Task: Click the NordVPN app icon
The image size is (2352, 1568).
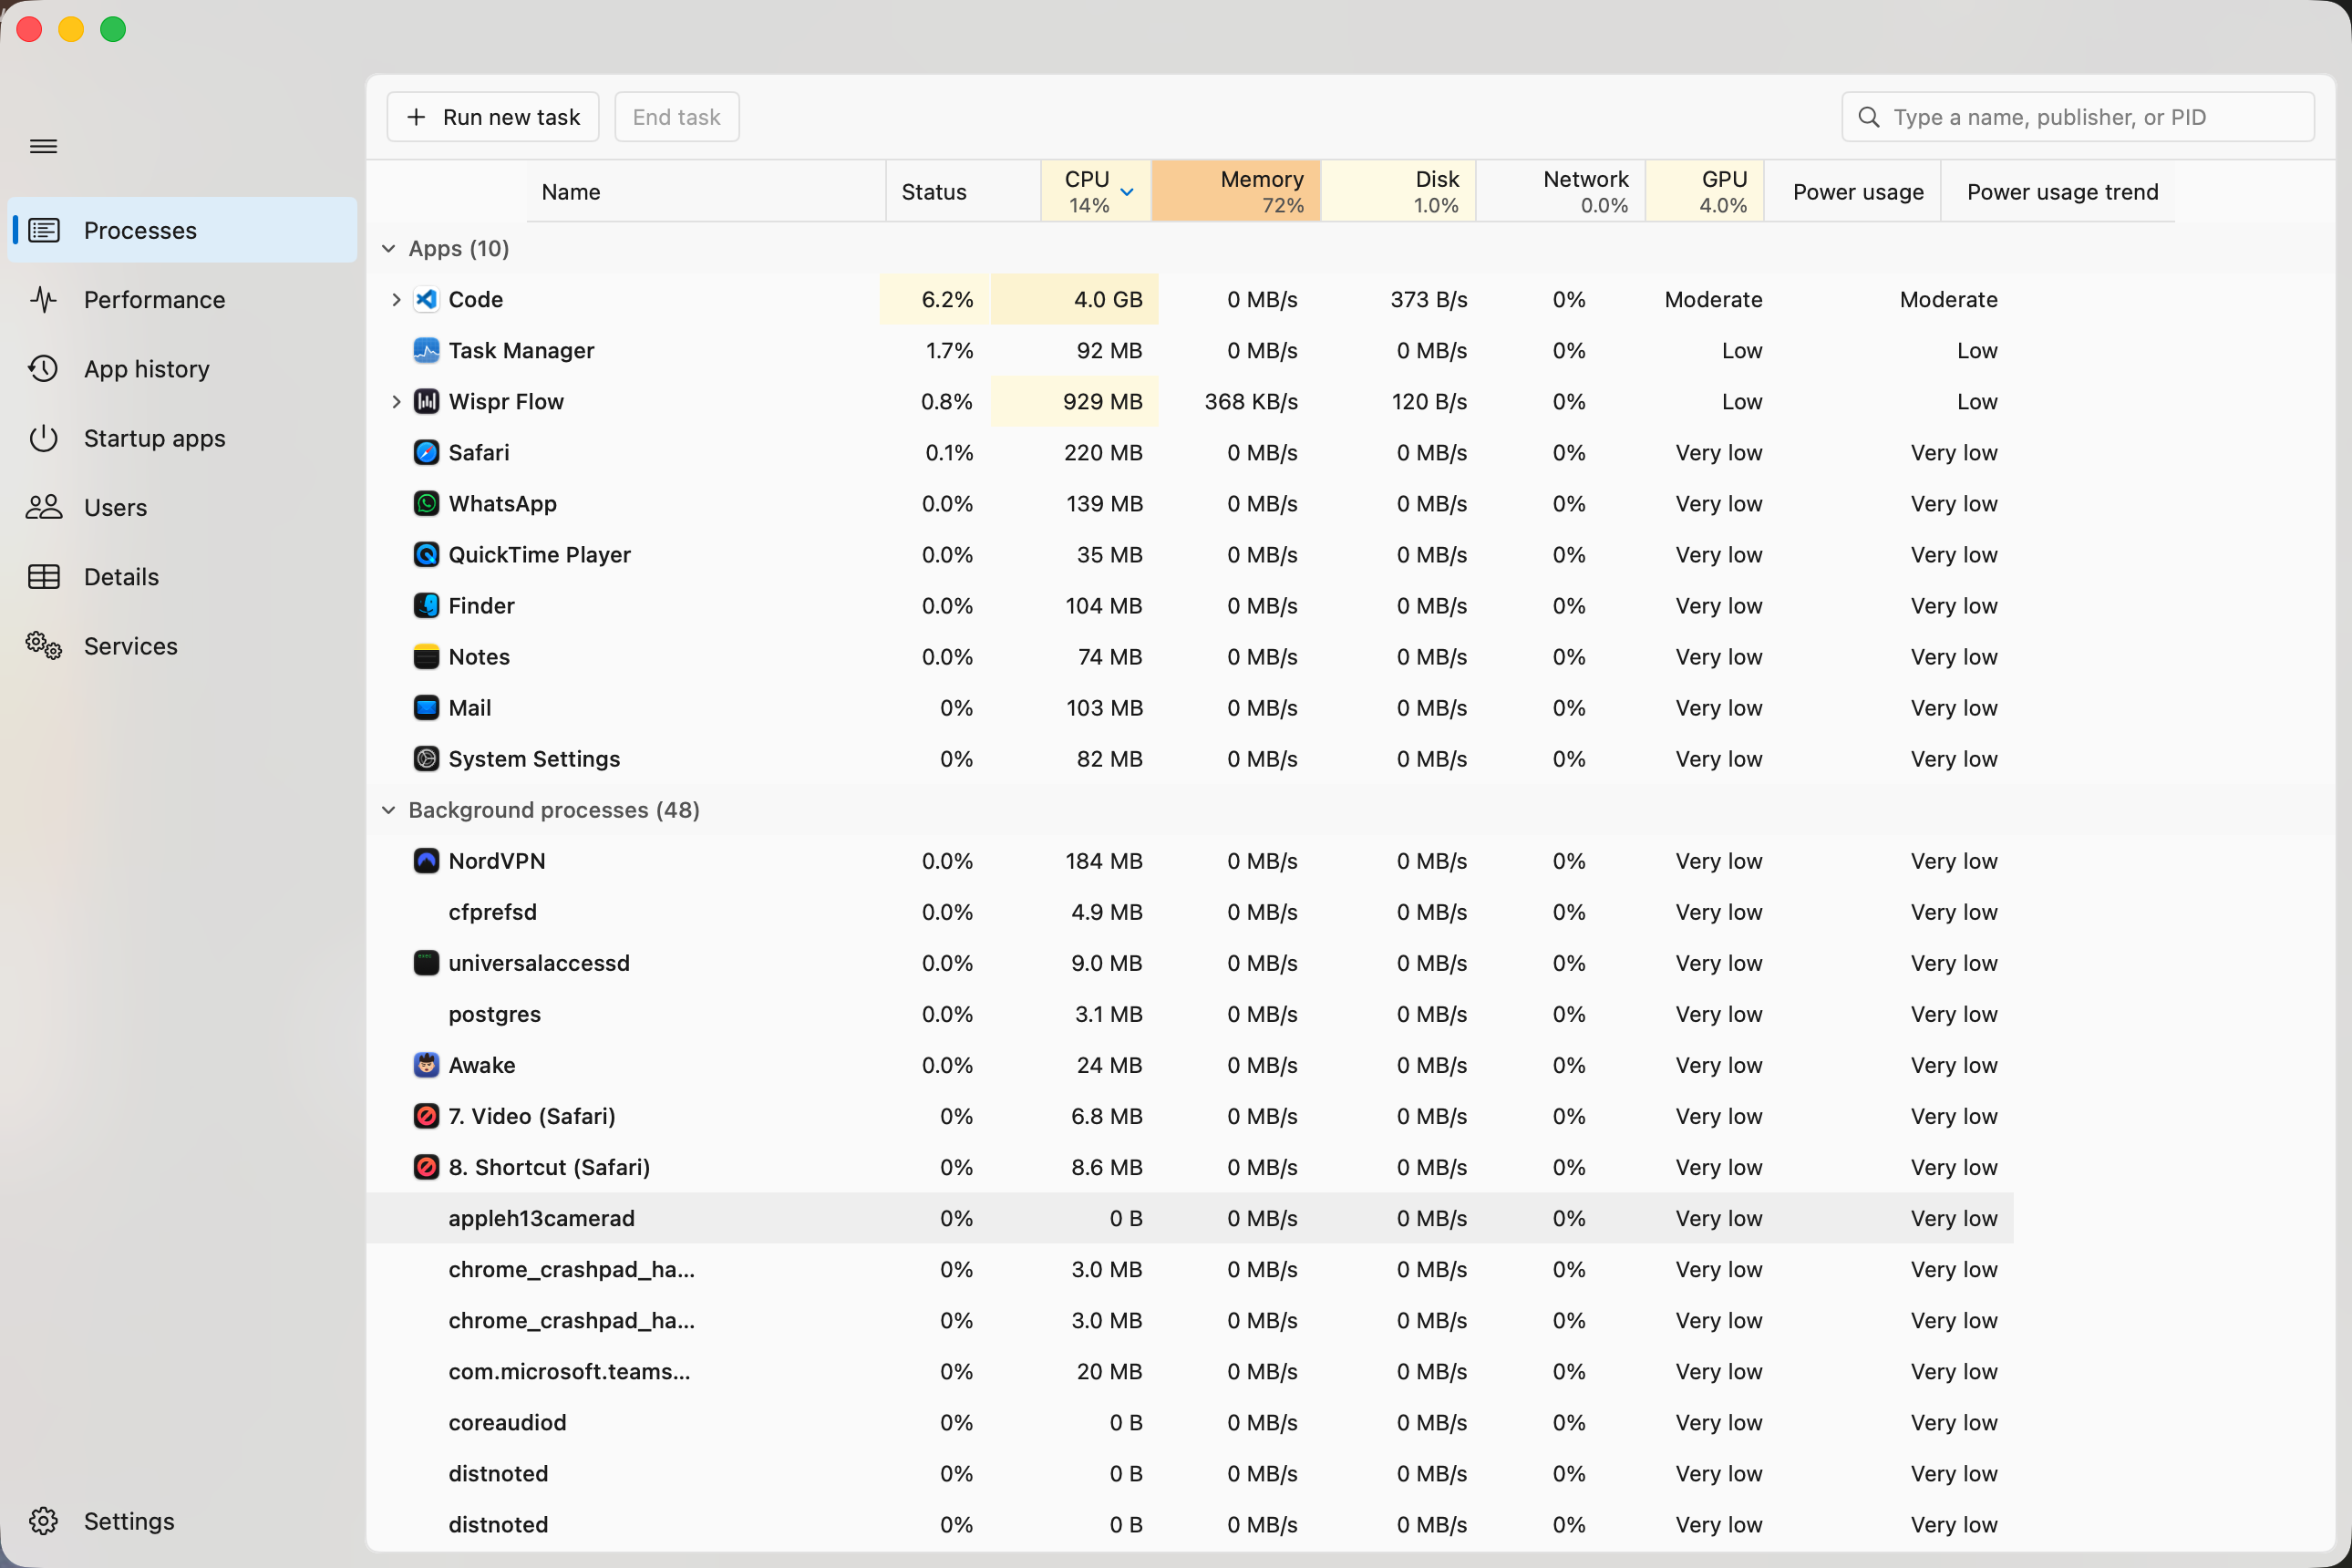Action: pos(426,860)
